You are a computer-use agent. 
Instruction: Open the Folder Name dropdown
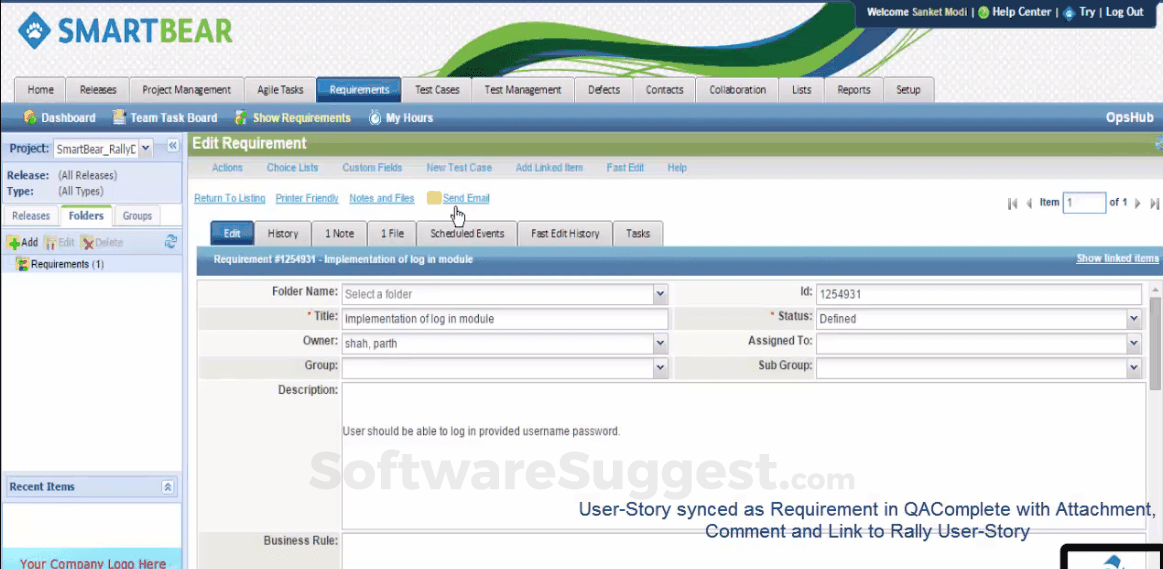click(x=660, y=294)
